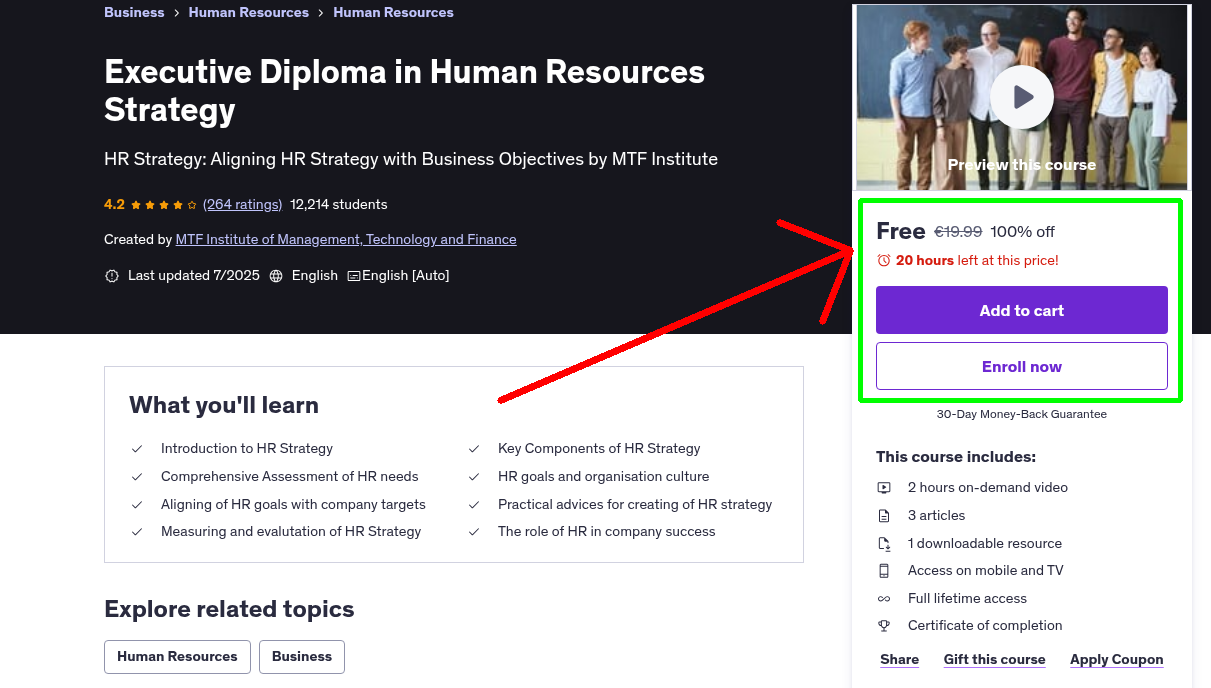Click Gift this course
This screenshot has width=1211, height=688.
coord(995,659)
